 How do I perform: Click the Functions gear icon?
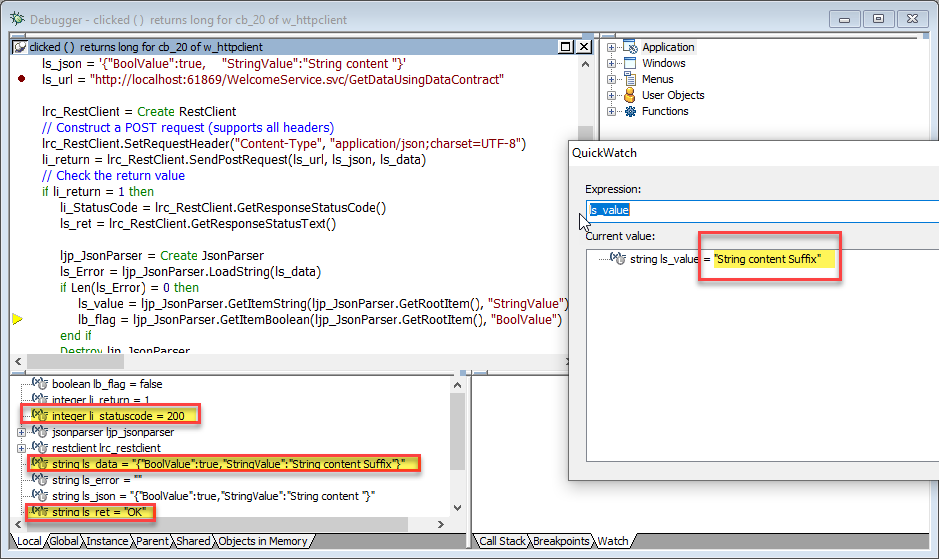[630, 111]
